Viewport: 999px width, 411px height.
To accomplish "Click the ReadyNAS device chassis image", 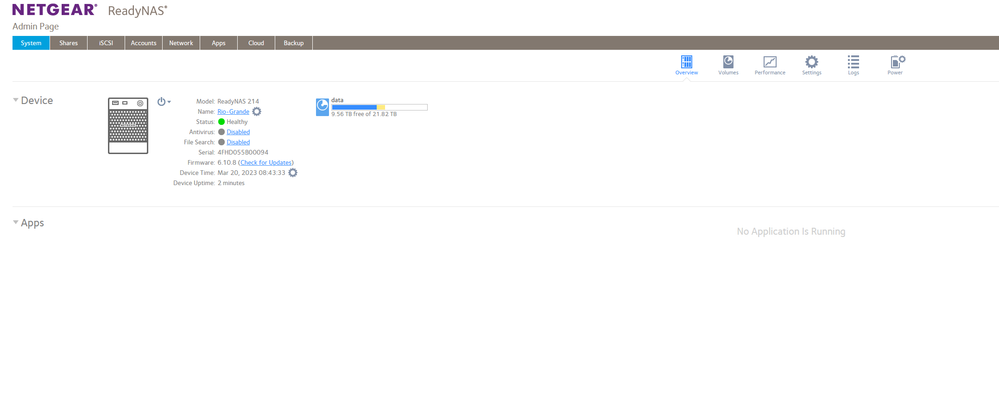I will click(128, 126).
